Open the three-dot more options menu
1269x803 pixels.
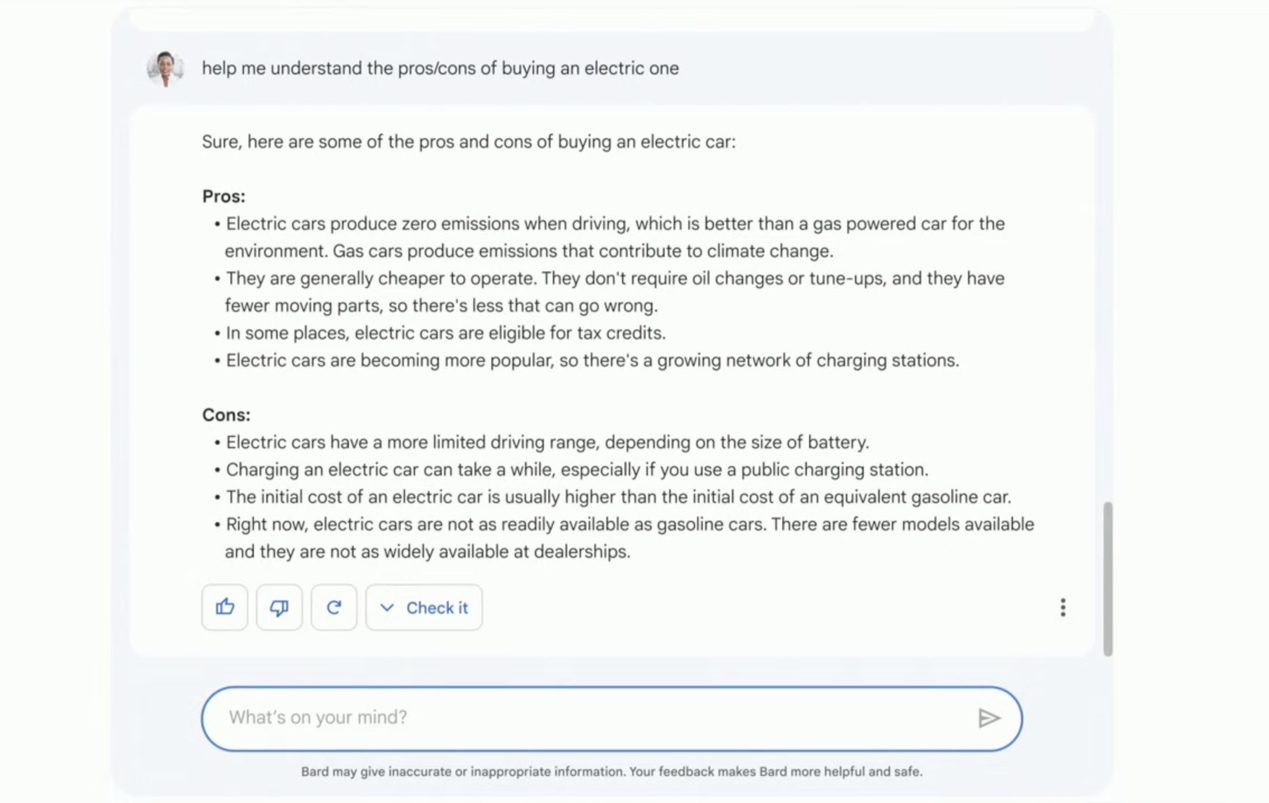tap(1063, 607)
